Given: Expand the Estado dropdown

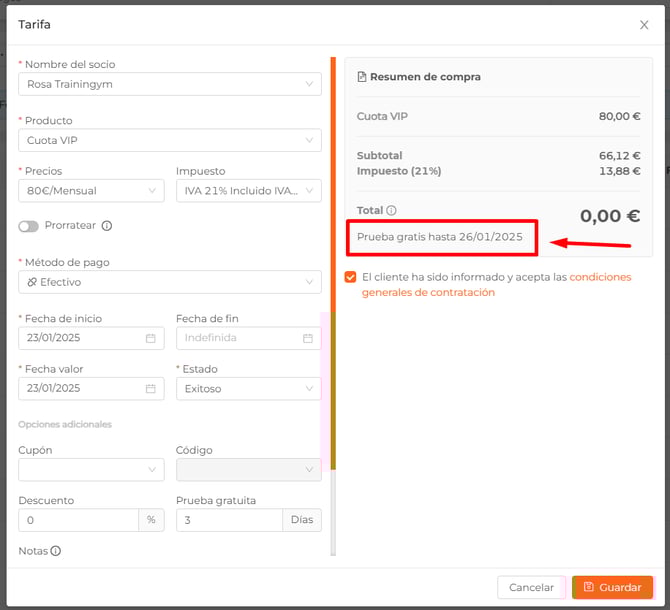Looking at the screenshot, I should pyautogui.click(x=248, y=388).
